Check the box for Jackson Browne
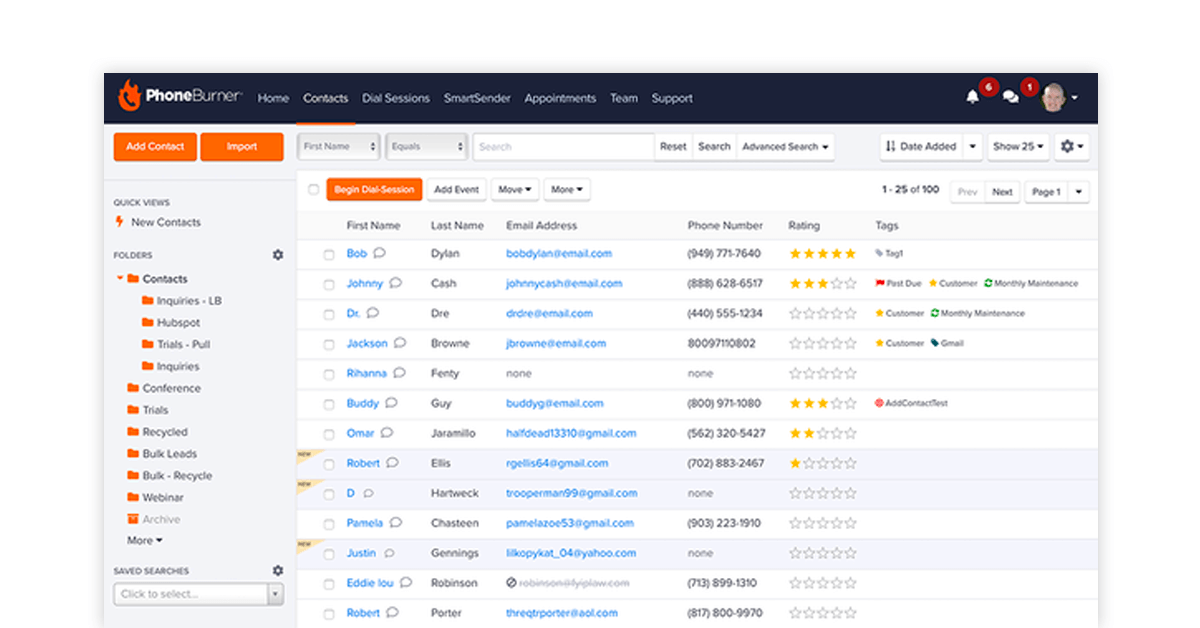The image size is (1200, 628). pos(328,344)
